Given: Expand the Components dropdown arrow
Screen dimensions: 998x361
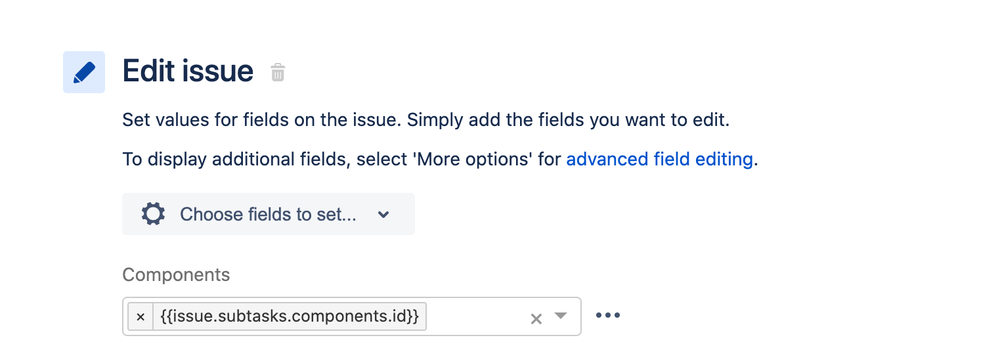Looking at the screenshot, I should 560,315.
